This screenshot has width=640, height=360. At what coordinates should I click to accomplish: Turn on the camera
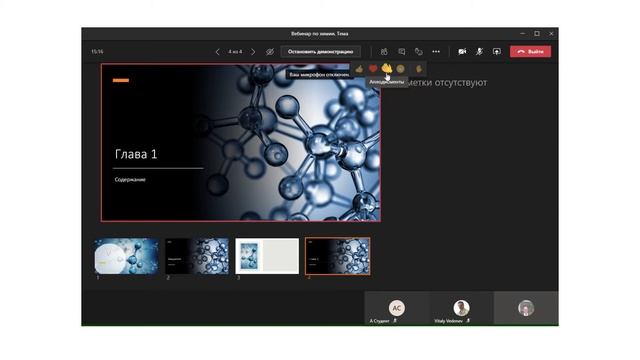click(462, 52)
